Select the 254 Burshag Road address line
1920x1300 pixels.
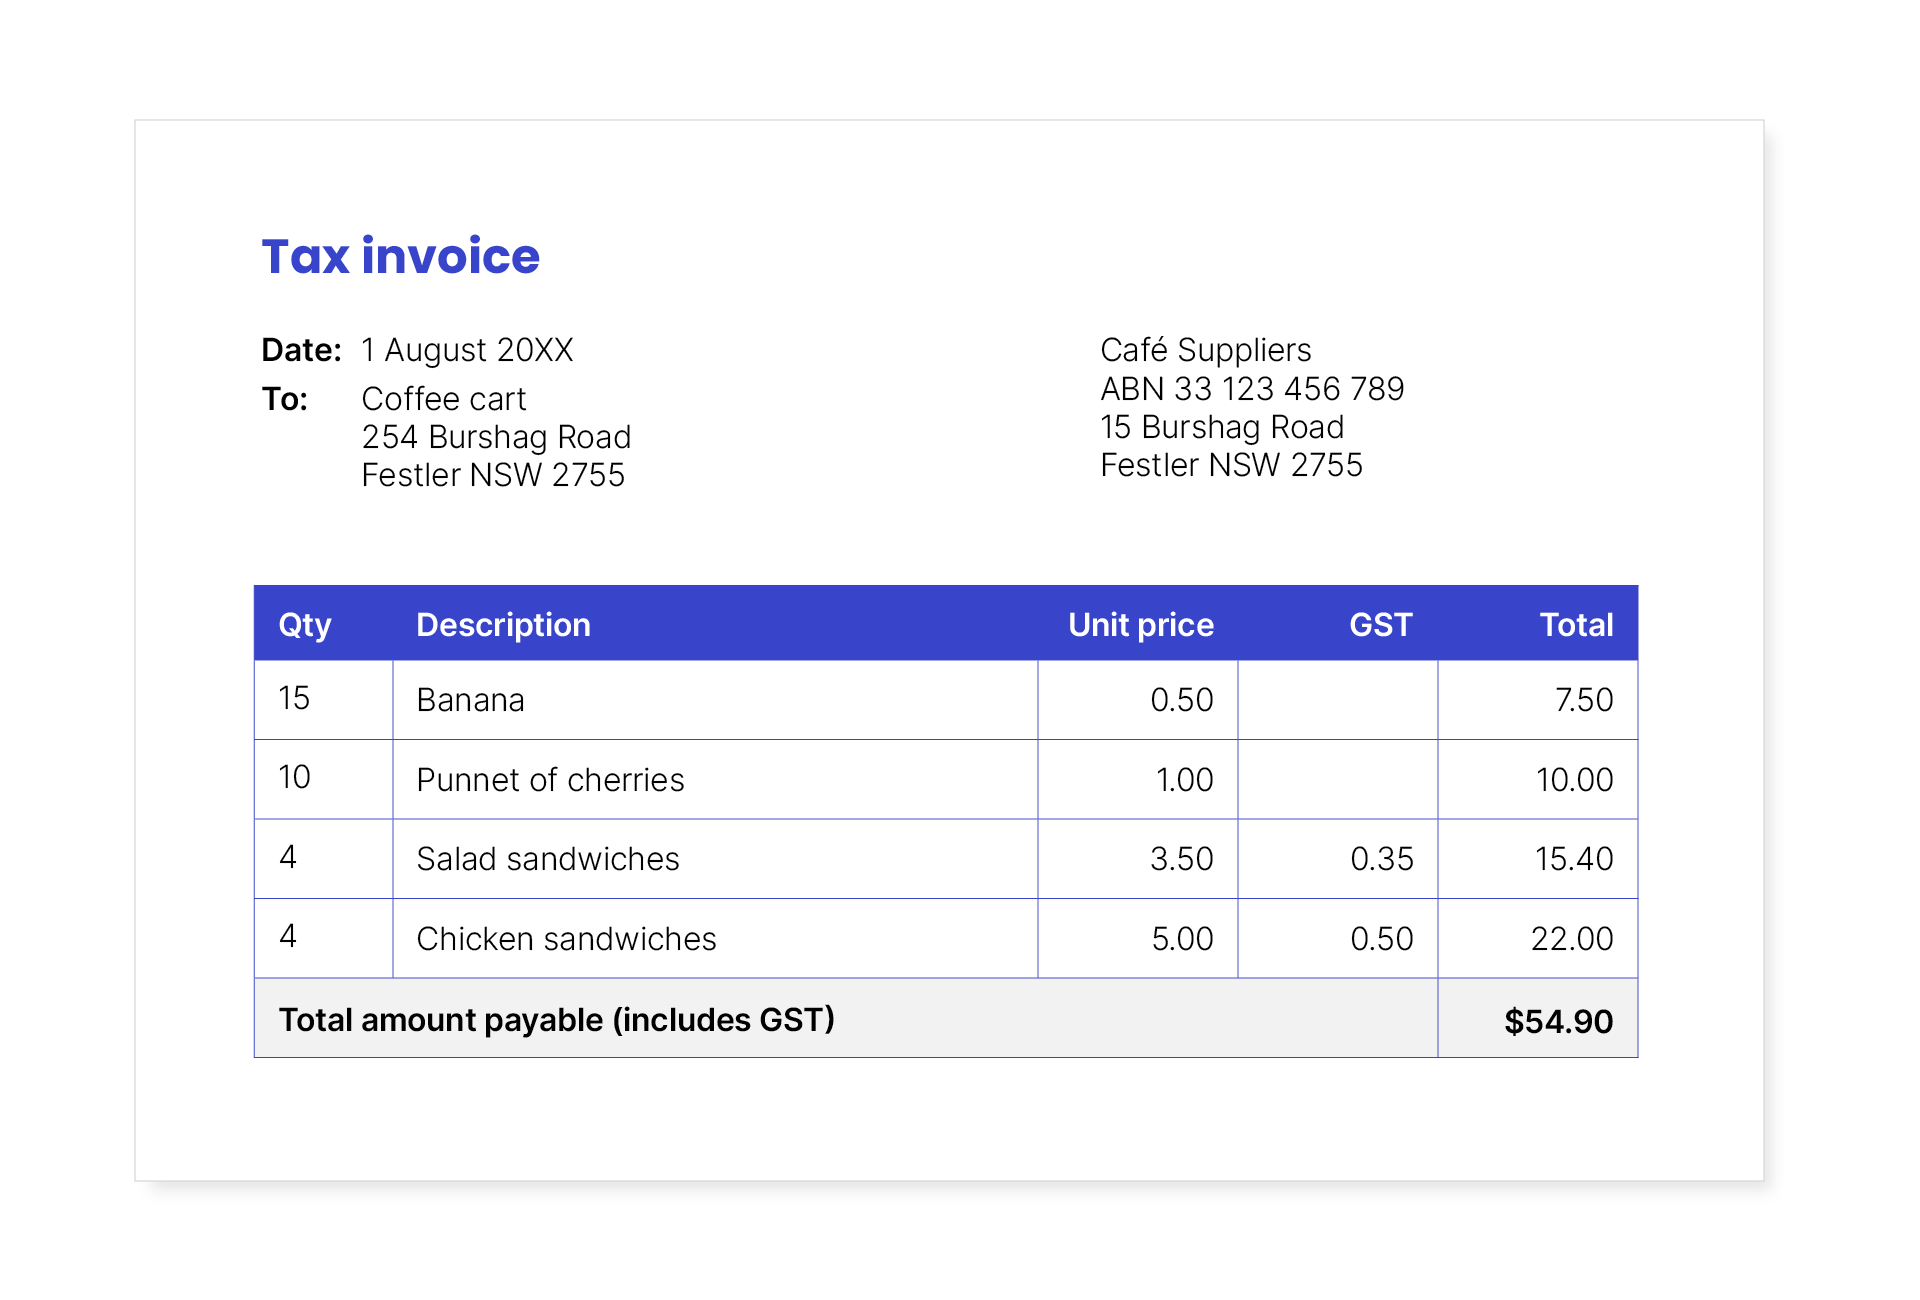click(x=496, y=436)
